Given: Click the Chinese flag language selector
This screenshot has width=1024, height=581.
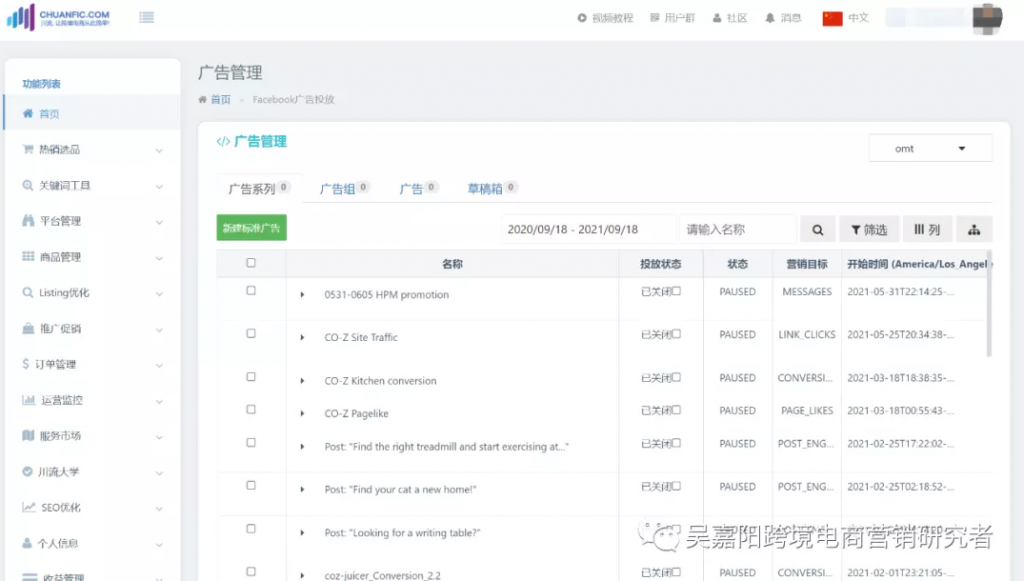Looking at the screenshot, I should [833, 18].
